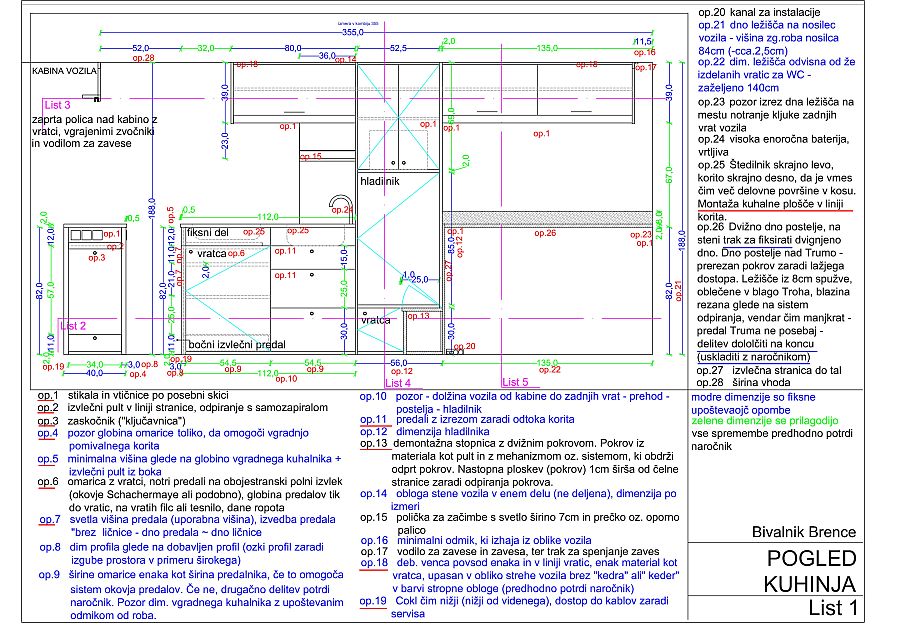Viewport: 900px width, 636px height.
Task: Select the hladilnik text in the drawing
Action: [380, 182]
